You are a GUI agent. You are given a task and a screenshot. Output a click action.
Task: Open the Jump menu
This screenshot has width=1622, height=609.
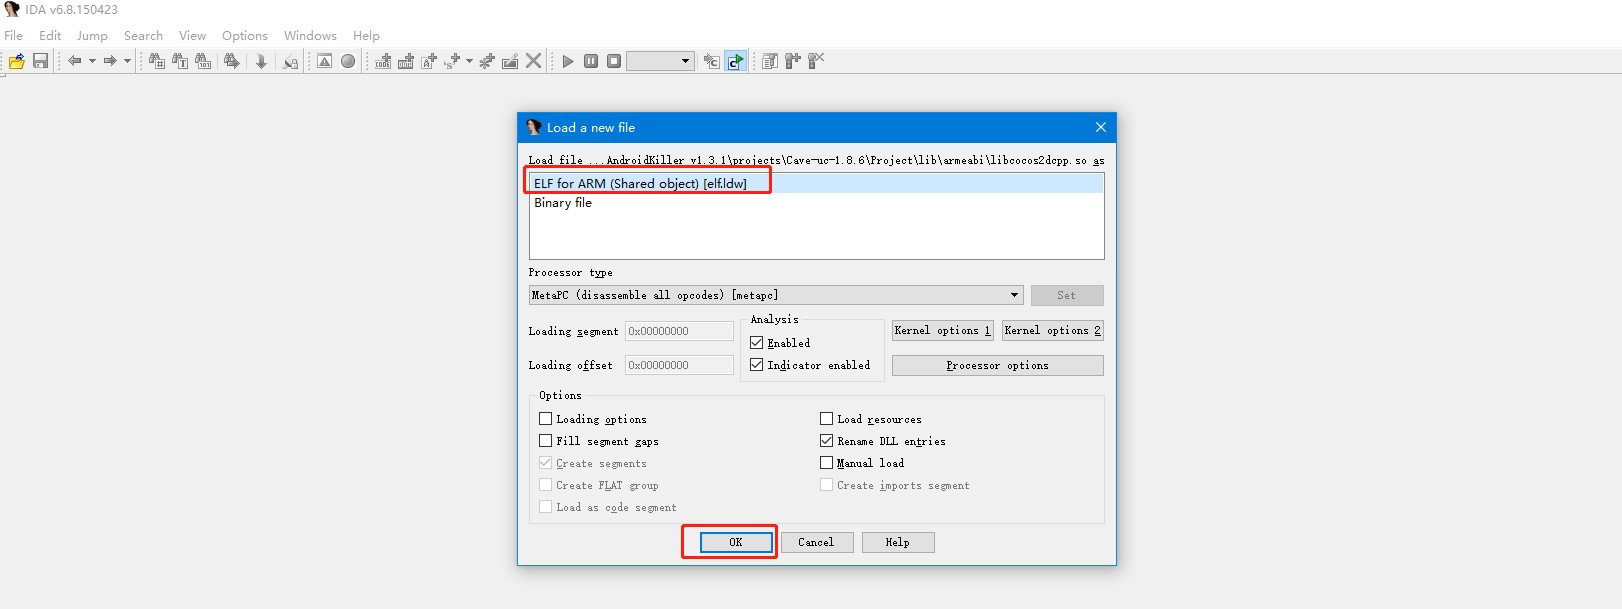coord(92,35)
